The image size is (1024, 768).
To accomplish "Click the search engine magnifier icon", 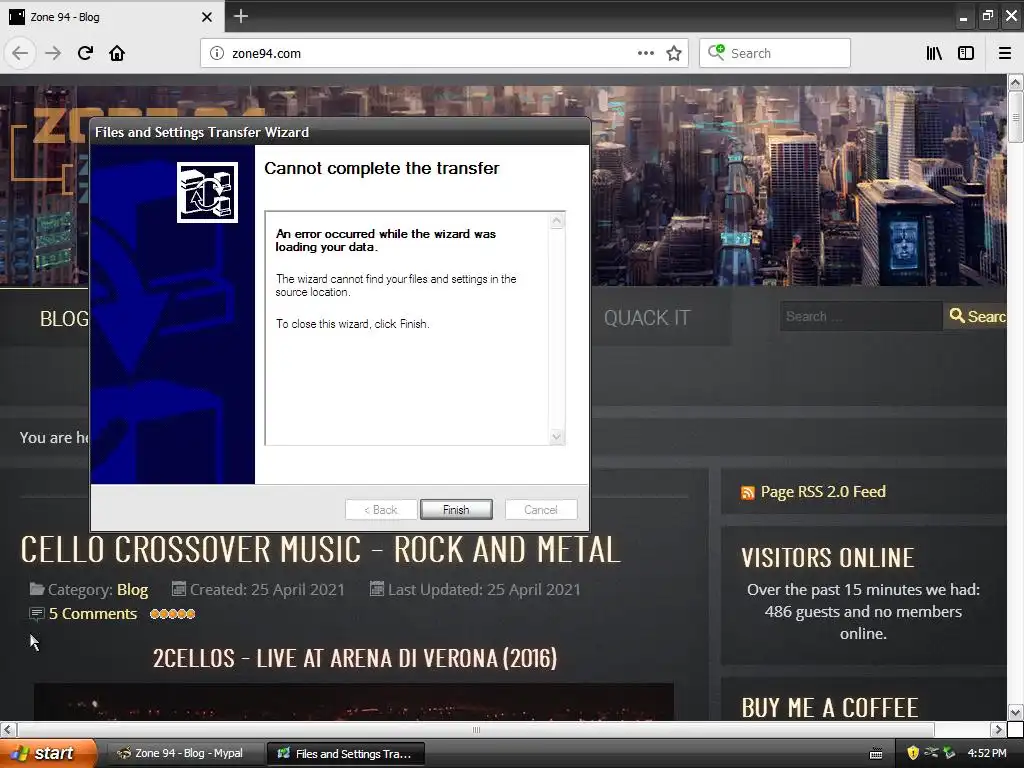I will click(x=716, y=52).
